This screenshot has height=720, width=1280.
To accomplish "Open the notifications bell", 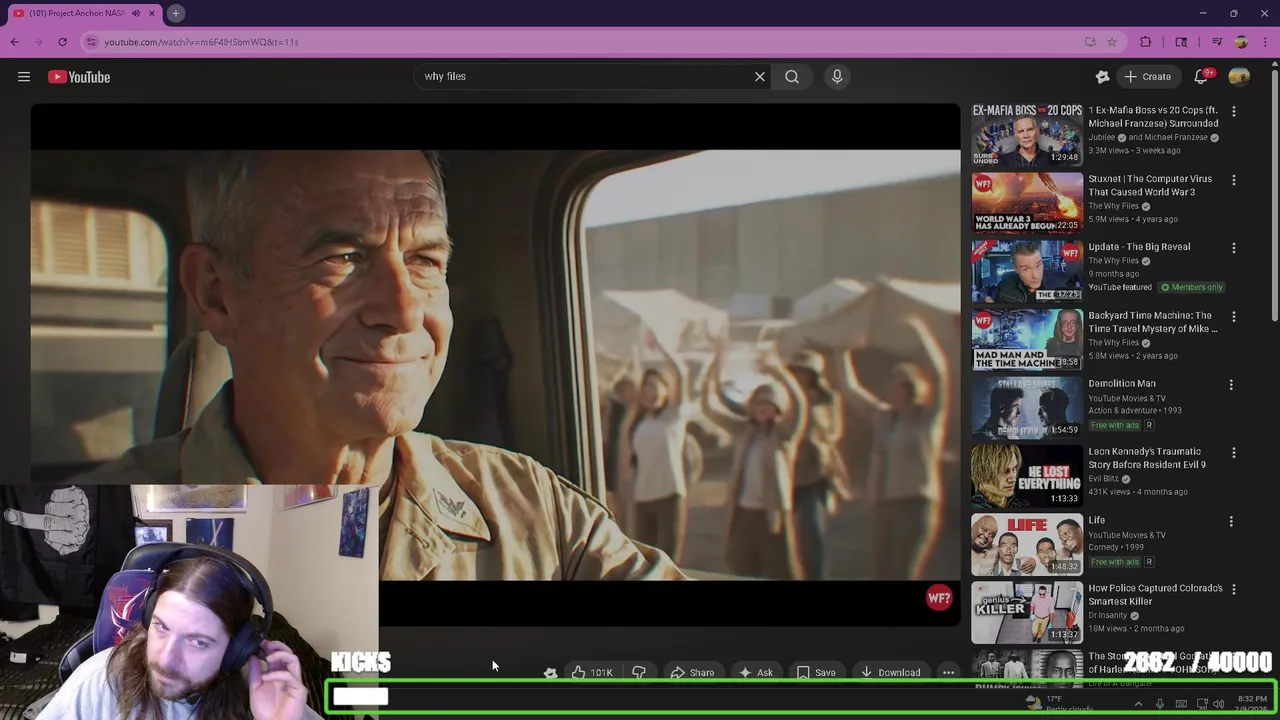I will pyautogui.click(x=1202, y=77).
